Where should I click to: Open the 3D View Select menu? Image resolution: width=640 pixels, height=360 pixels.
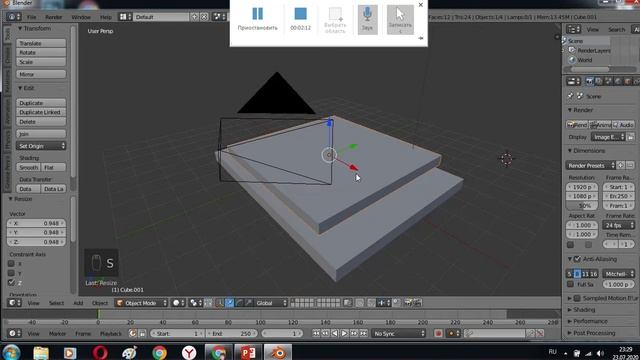point(56,303)
